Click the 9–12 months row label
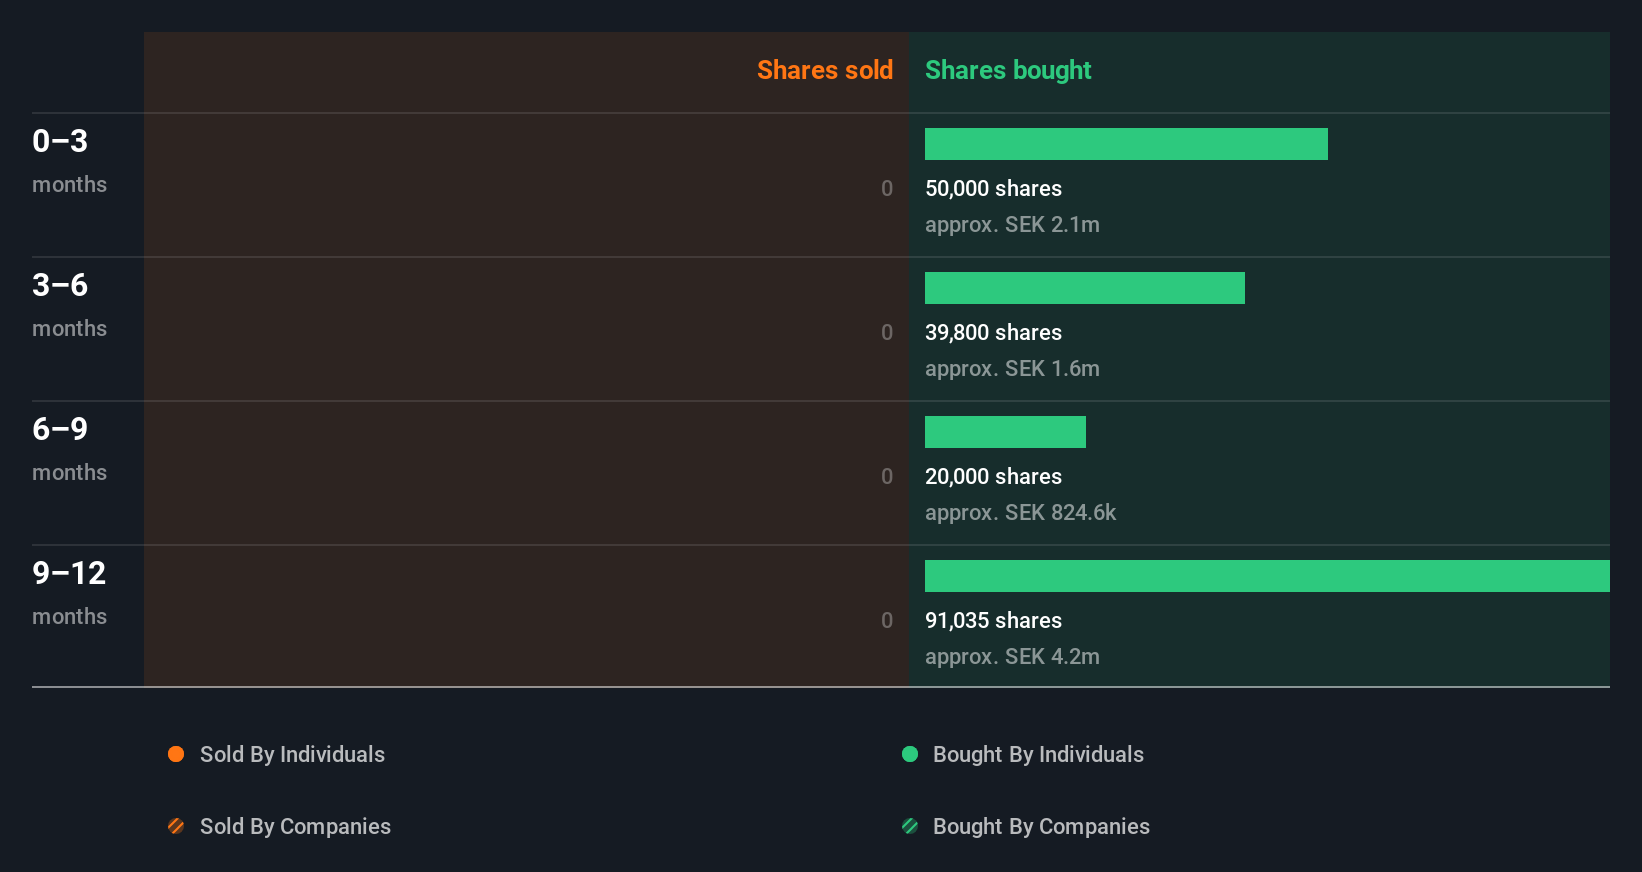The width and height of the screenshot is (1642, 872). point(69,593)
